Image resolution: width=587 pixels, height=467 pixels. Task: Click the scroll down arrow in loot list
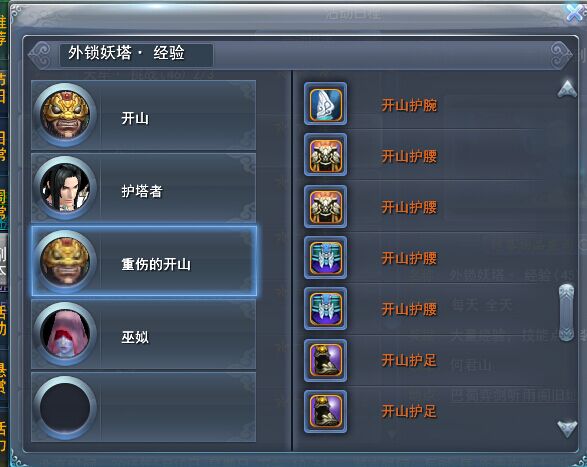tap(567, 428)
